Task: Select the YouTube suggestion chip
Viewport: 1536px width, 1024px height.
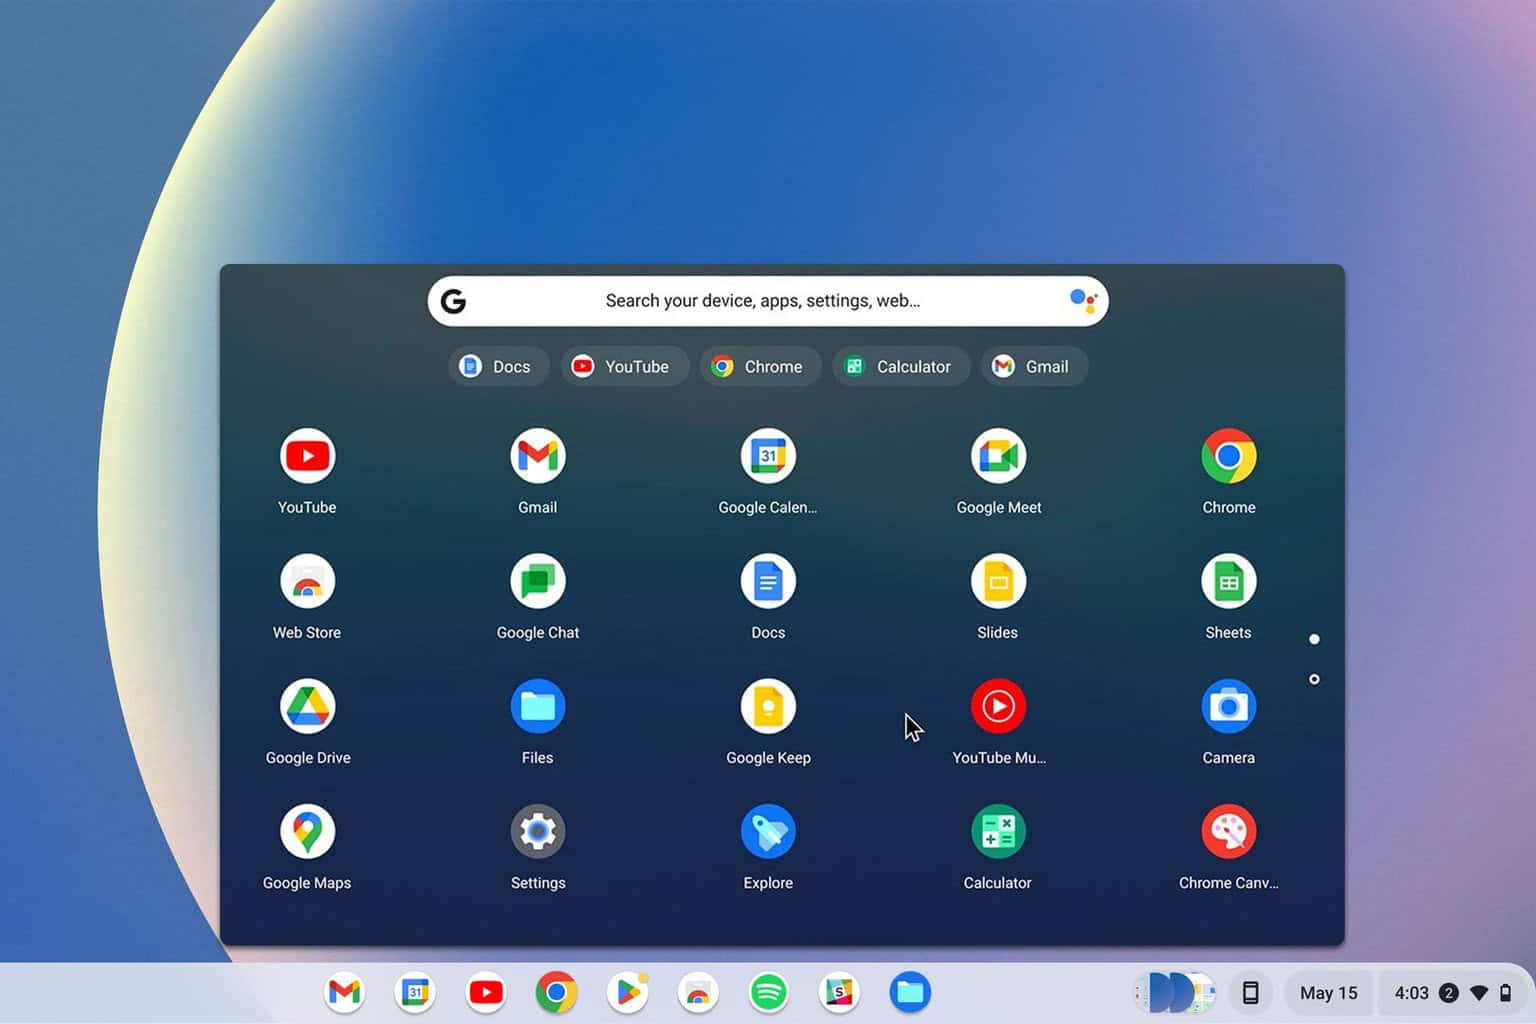Action: point(624,366)
